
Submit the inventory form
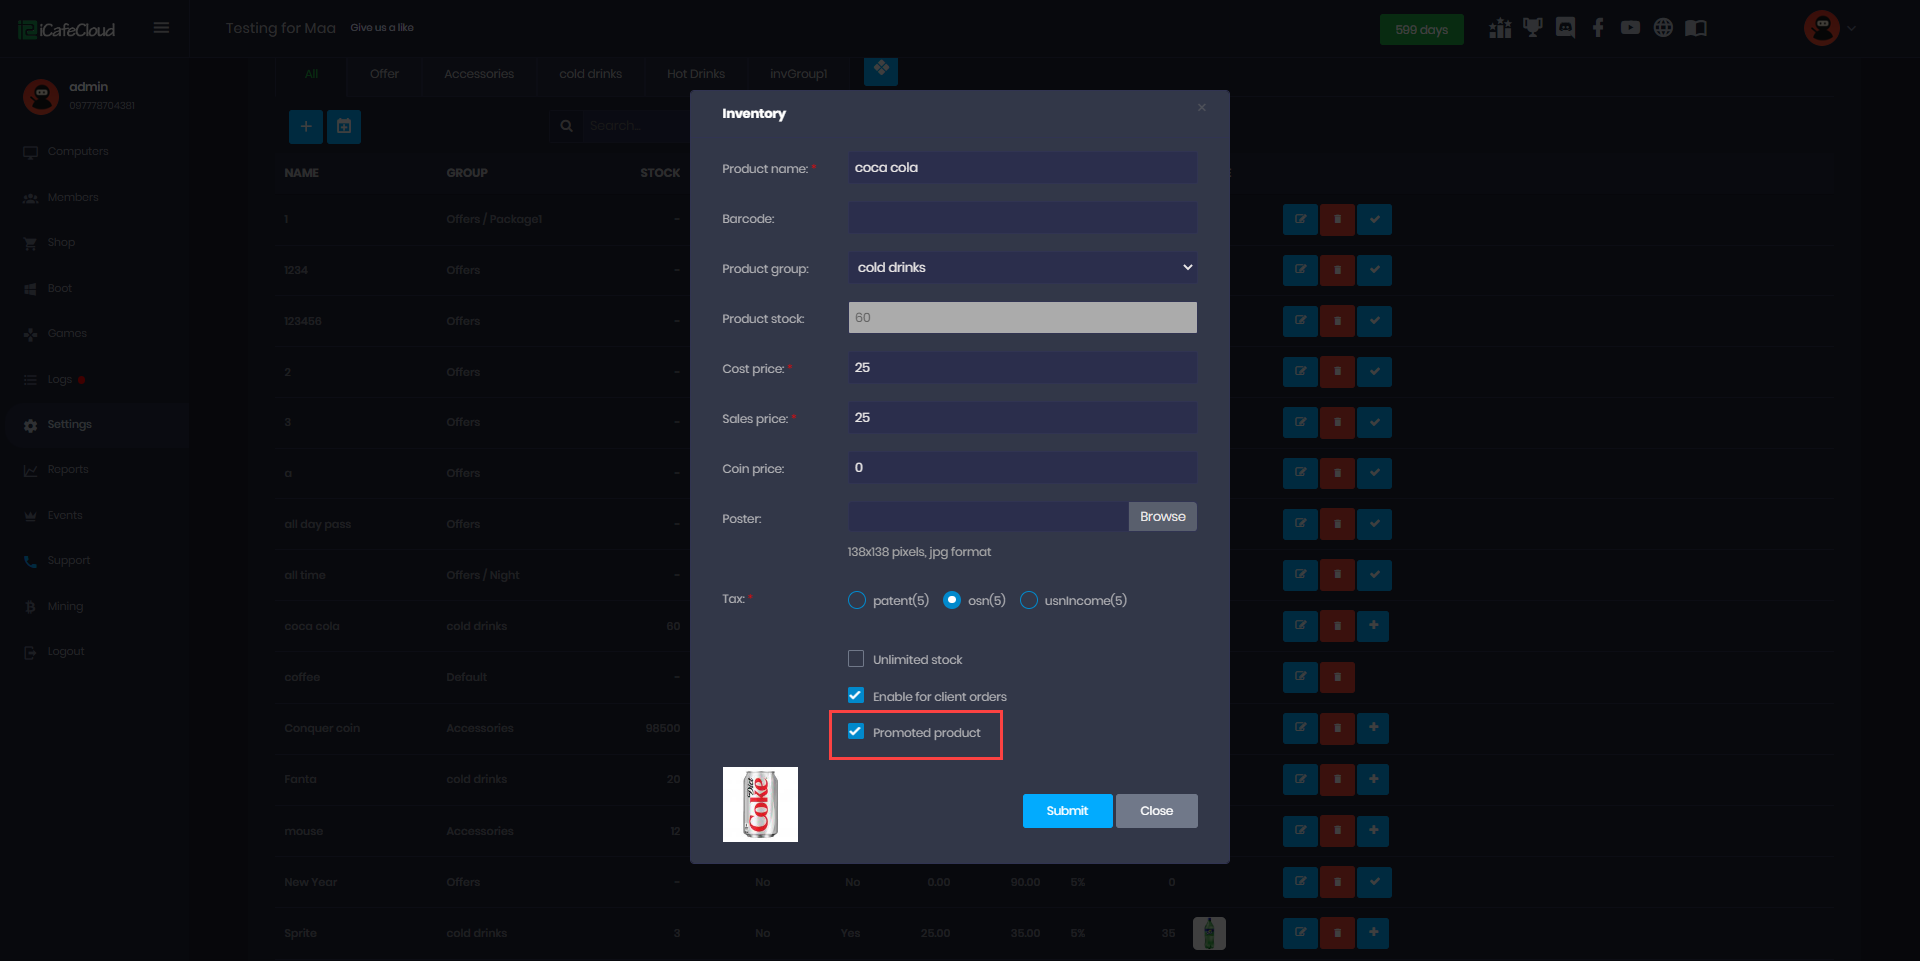coord(1067,811)
